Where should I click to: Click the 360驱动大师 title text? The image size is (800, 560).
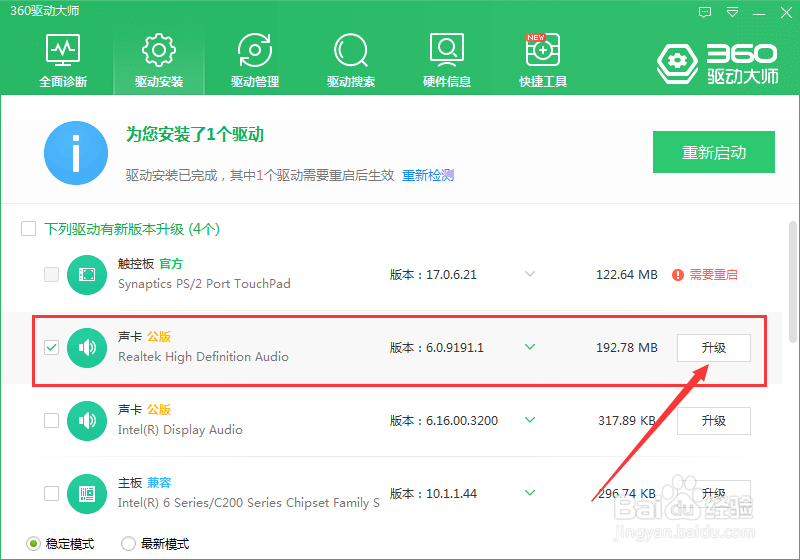click(45, 11)
